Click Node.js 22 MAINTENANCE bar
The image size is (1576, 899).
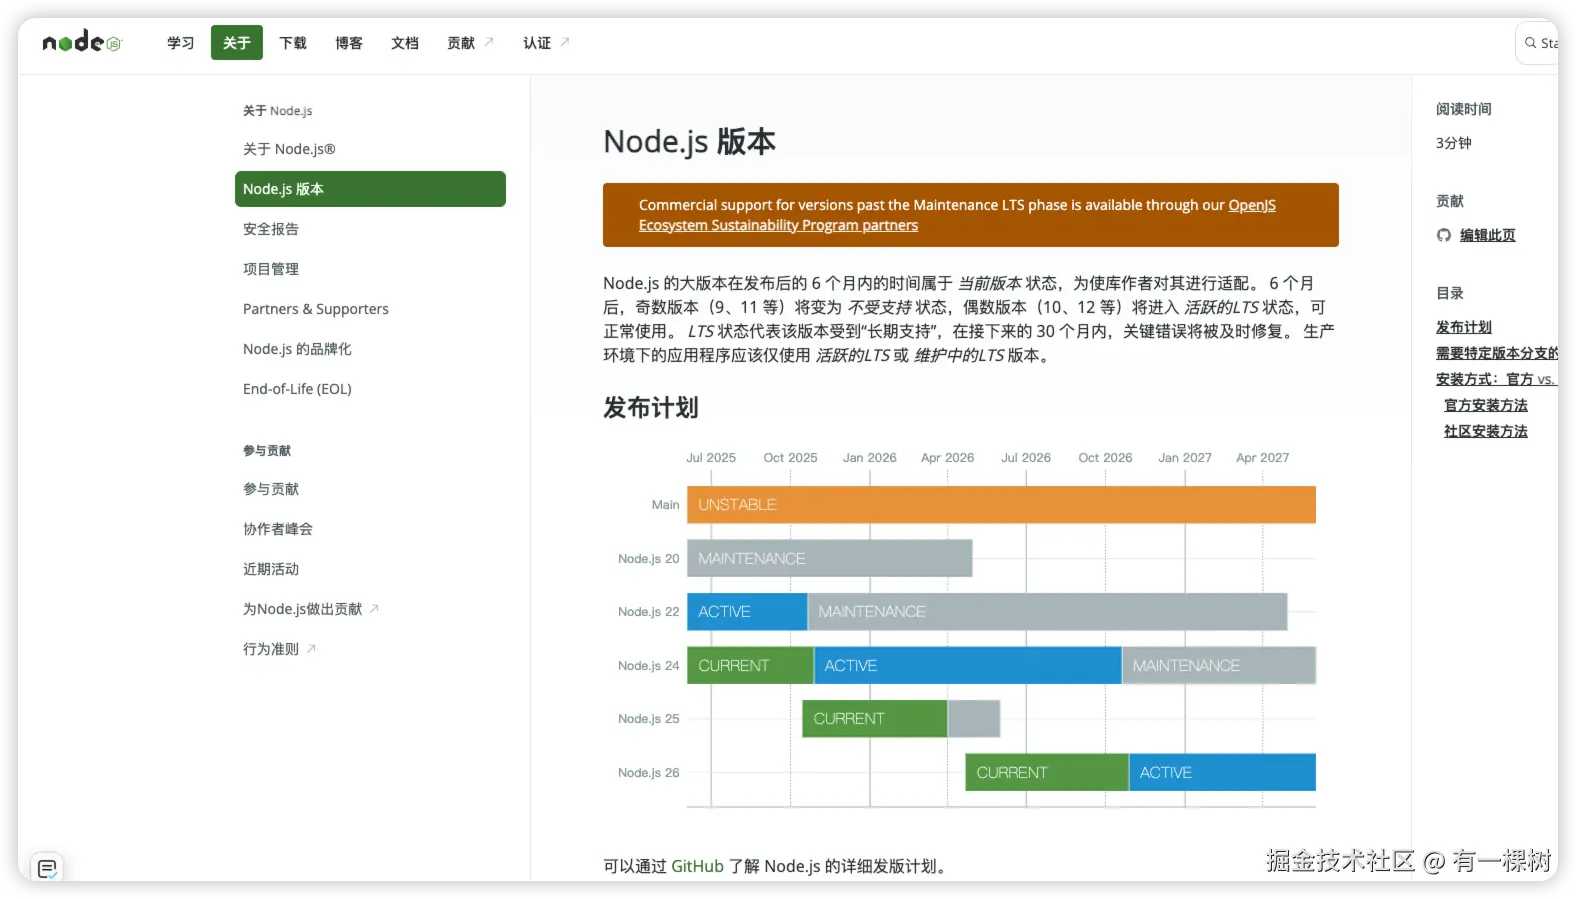pyautogui.click(x=1047, y=611)
